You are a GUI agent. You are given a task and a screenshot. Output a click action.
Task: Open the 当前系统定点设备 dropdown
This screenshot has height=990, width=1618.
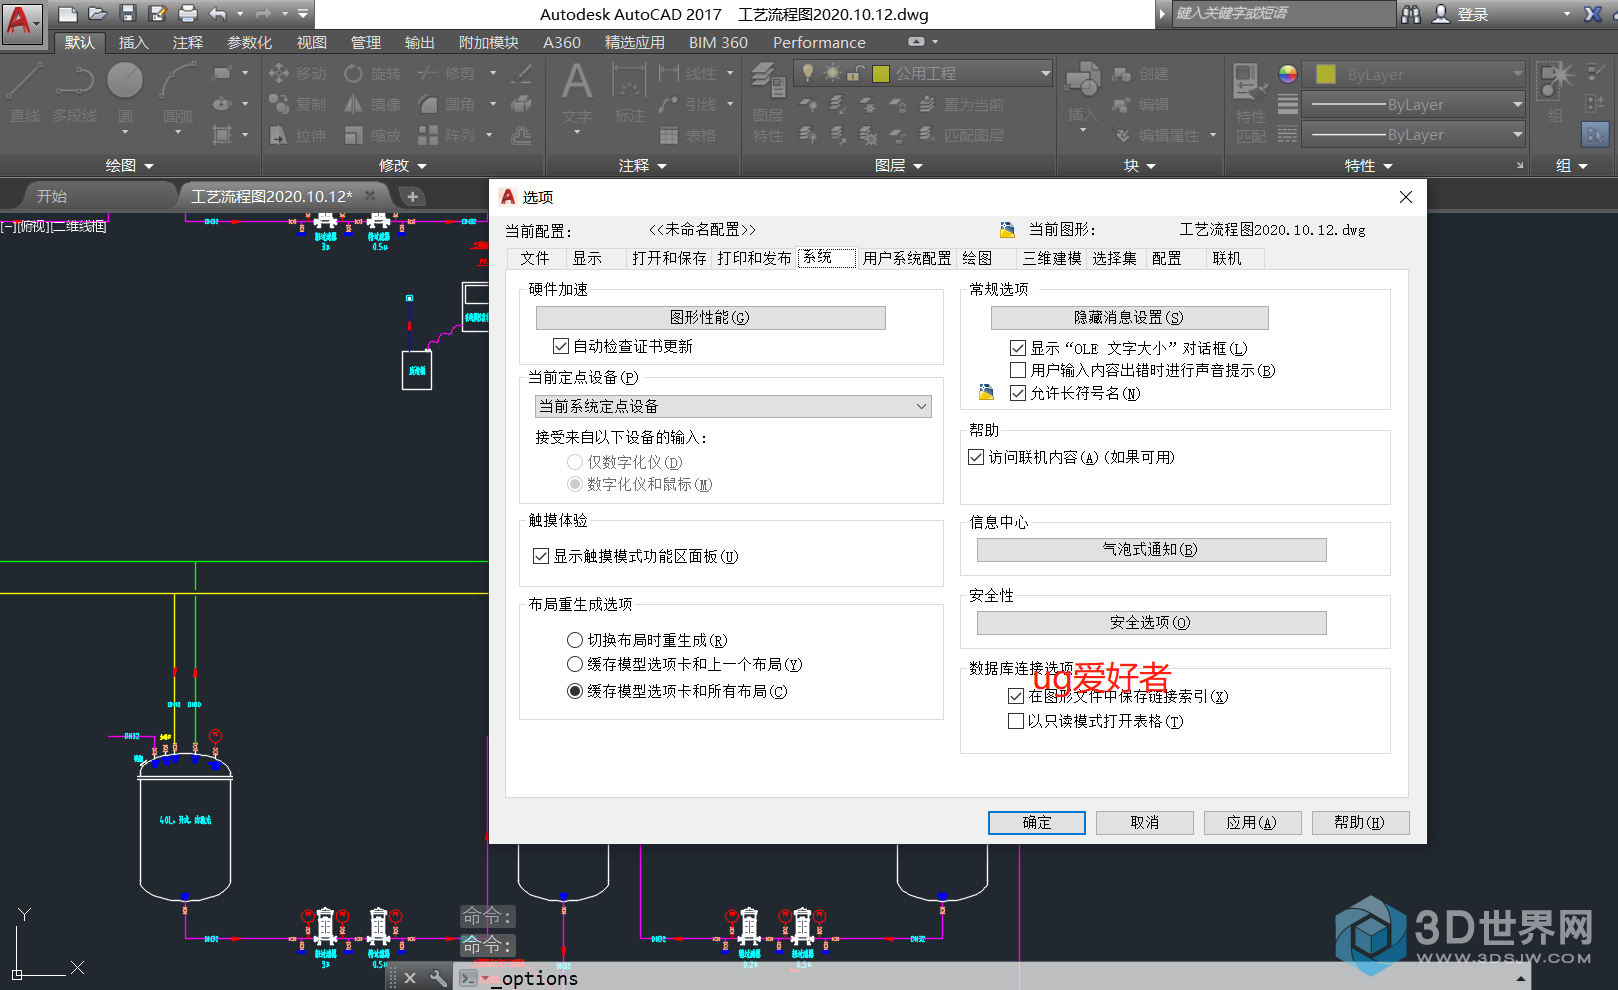point(733,406)
